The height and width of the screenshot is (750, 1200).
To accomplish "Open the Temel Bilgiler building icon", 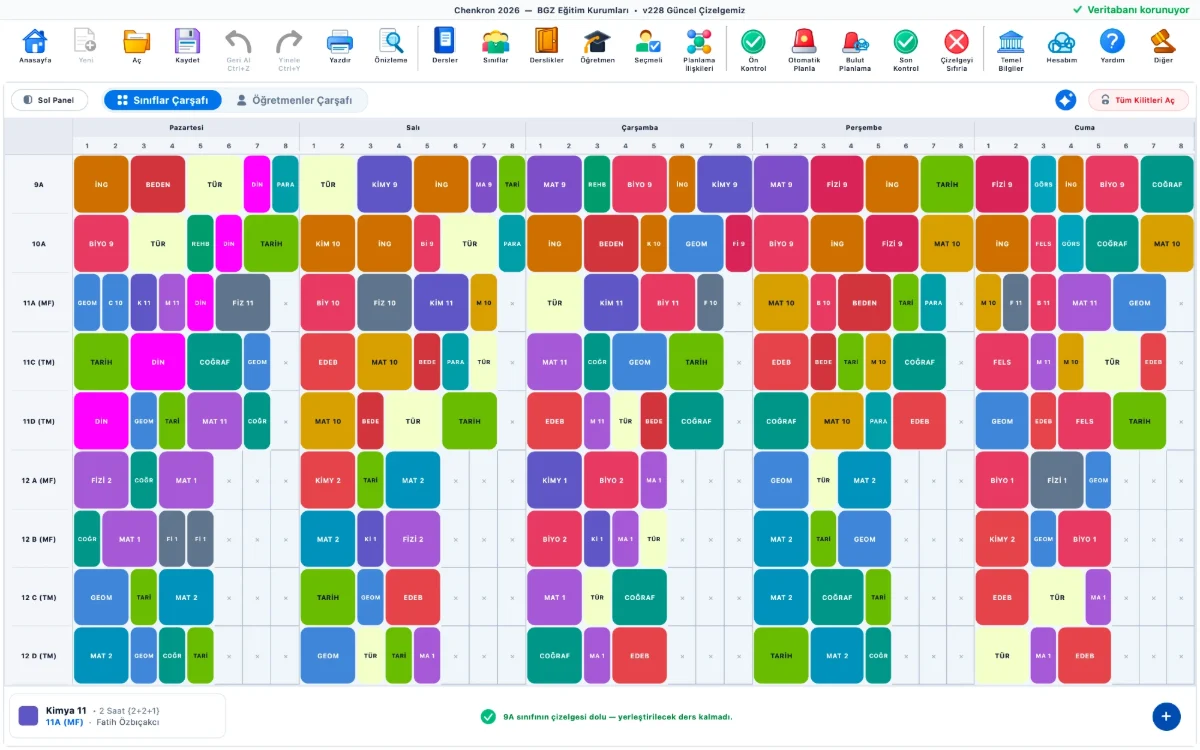I will tap(1011, 41).
